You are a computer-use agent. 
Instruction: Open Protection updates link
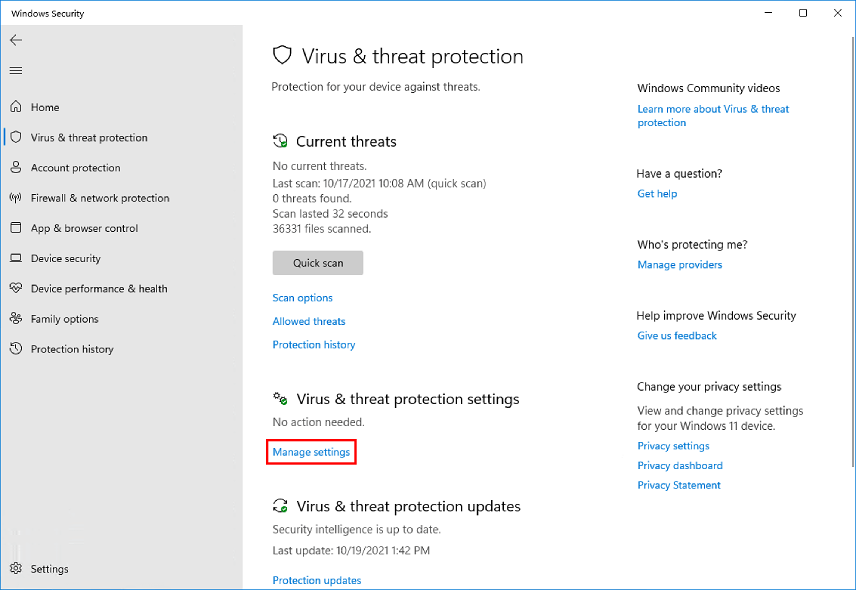(316, 580)
